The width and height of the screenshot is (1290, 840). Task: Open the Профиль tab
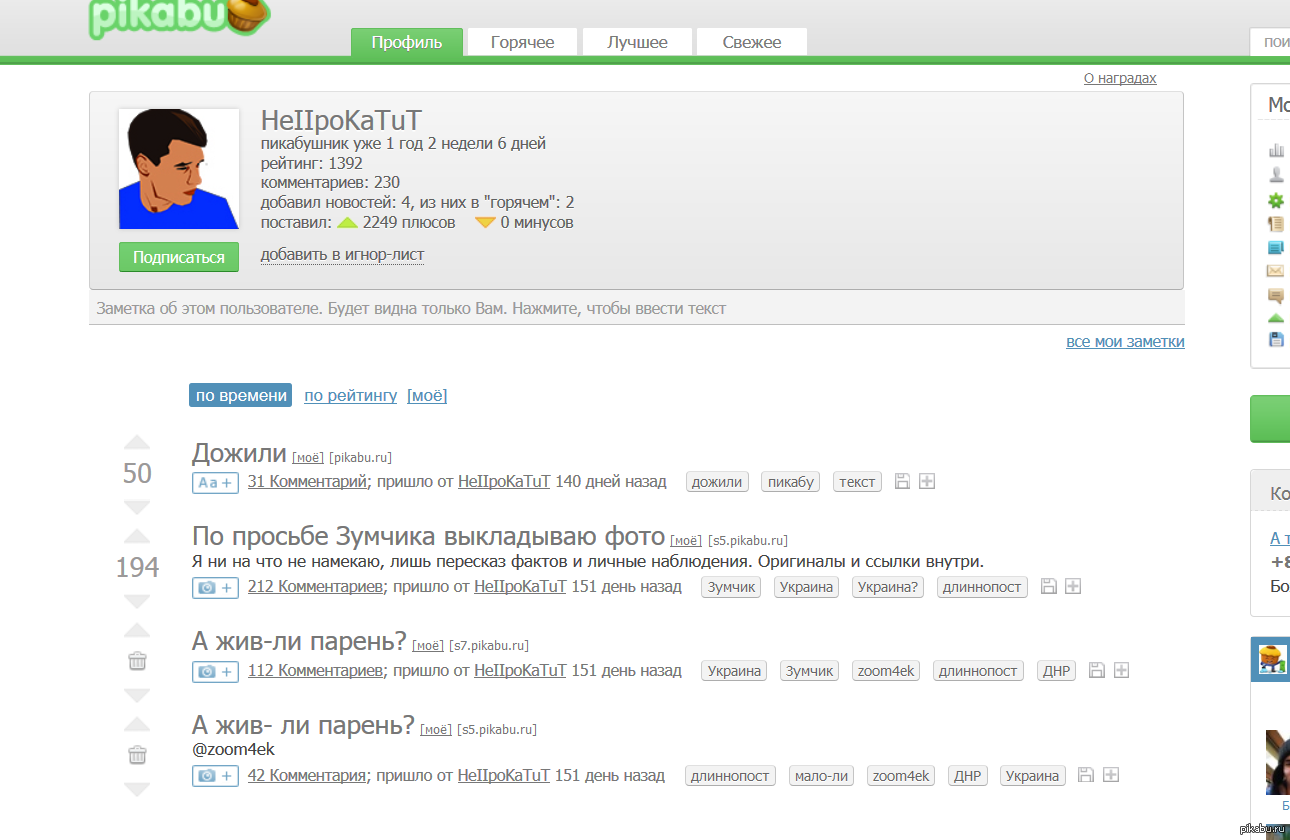pos(407,42)
